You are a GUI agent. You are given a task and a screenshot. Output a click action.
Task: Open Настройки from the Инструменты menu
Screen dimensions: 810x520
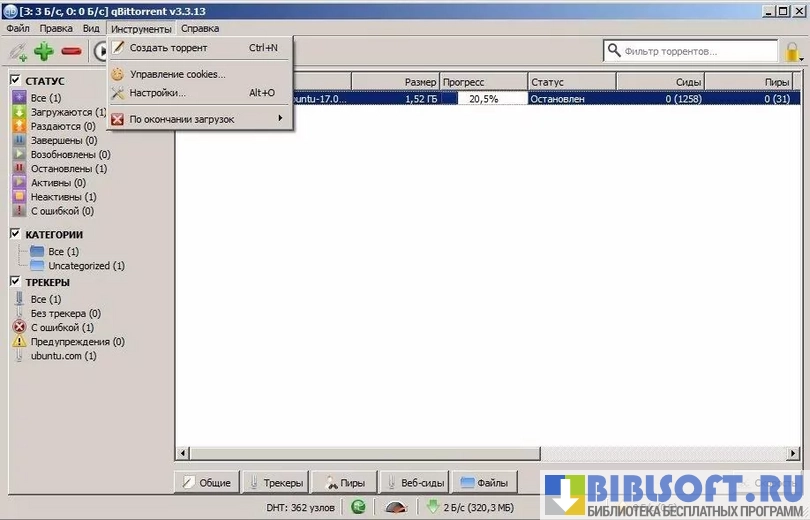157,93
